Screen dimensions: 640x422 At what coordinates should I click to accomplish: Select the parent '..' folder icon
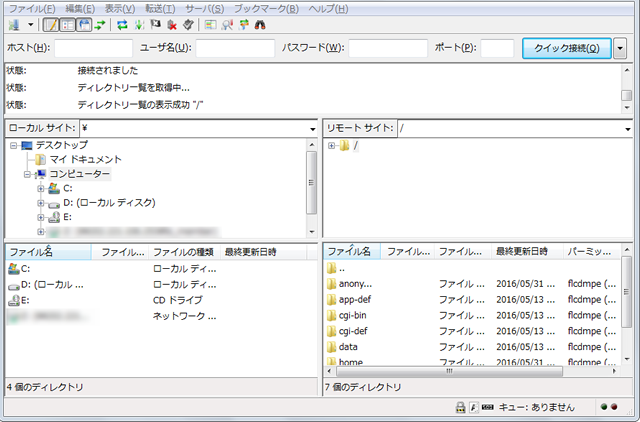[x=331, y=268]
